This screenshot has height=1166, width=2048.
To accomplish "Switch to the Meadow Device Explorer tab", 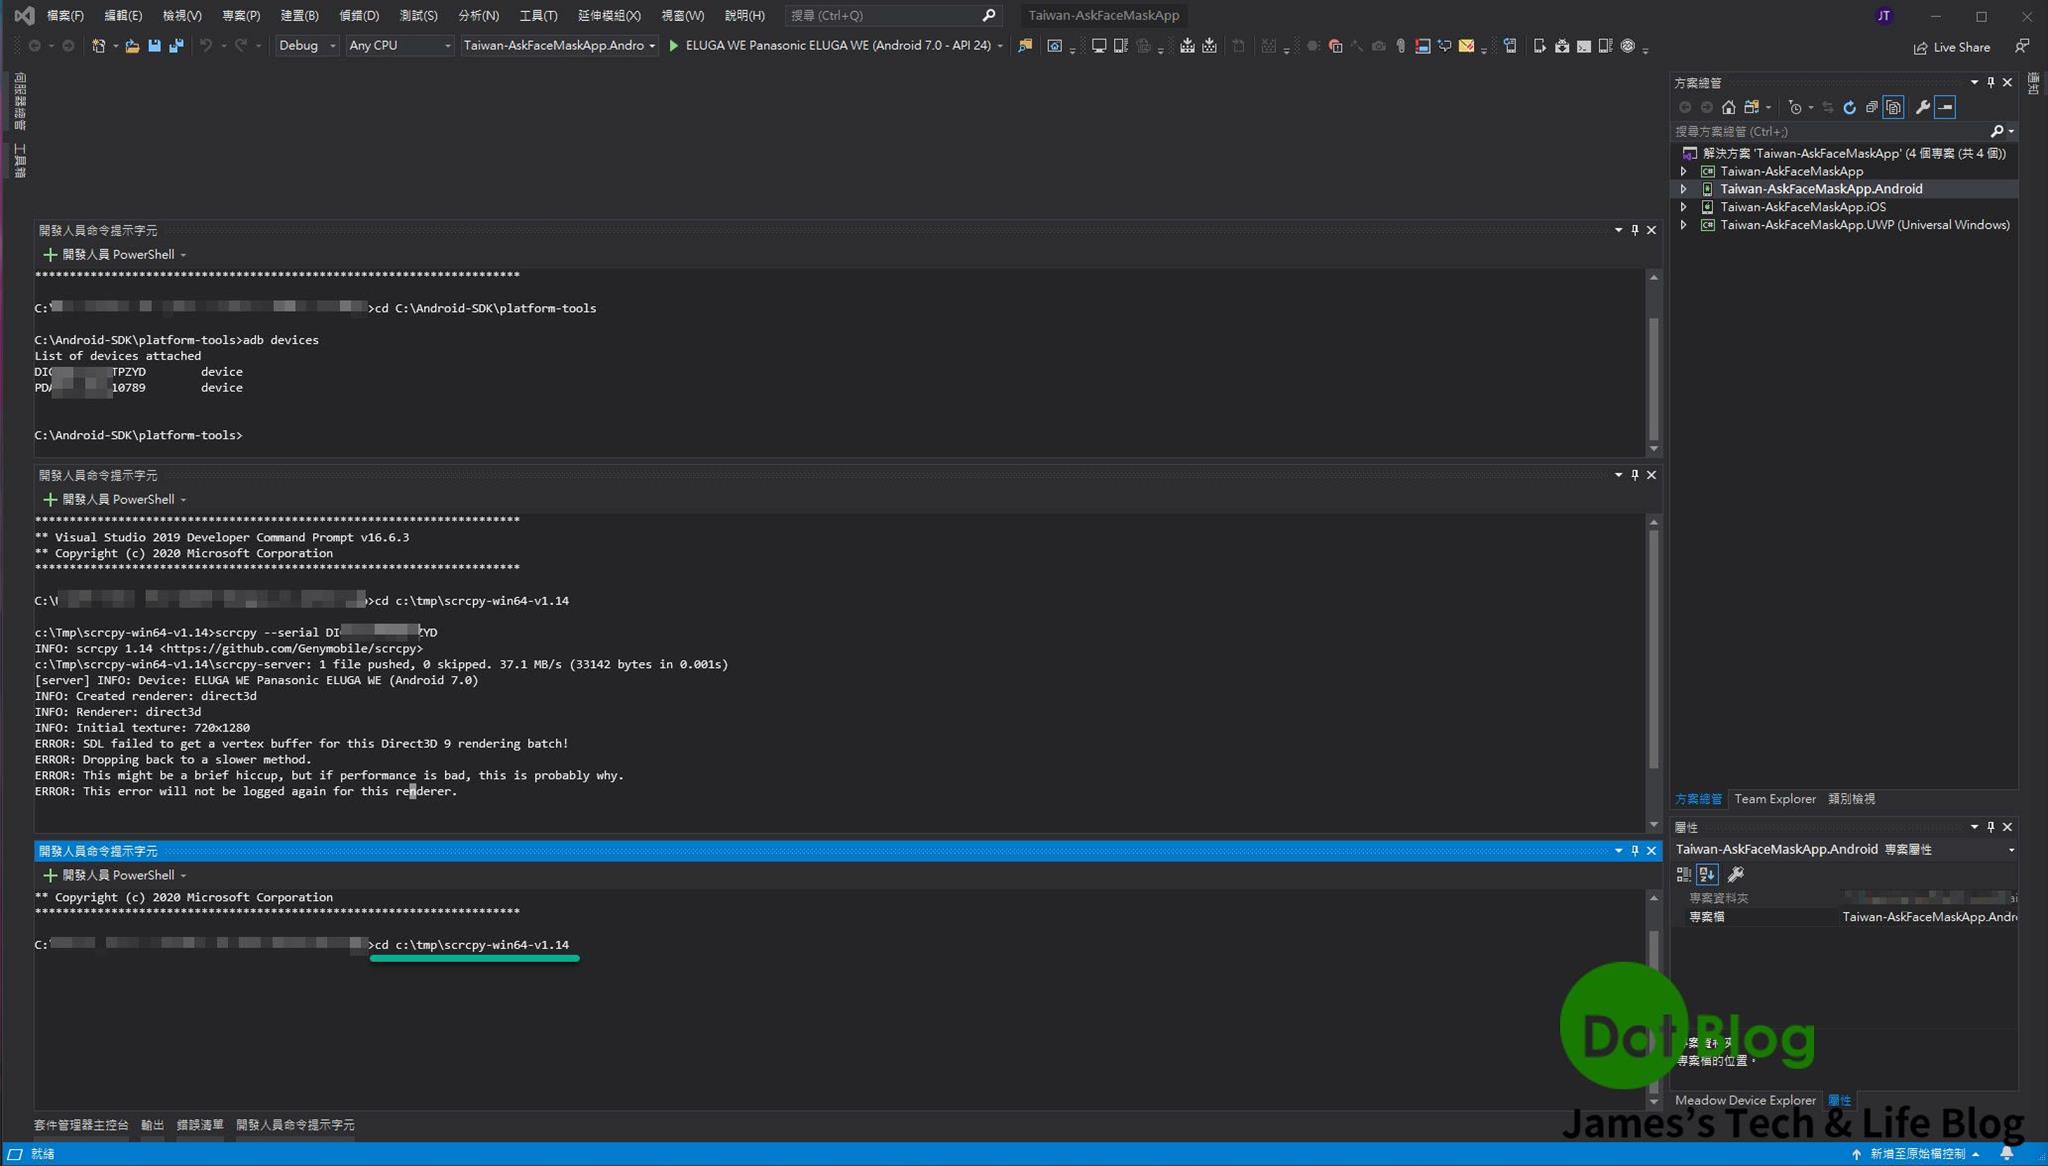I will (x=1745, y=1100).
